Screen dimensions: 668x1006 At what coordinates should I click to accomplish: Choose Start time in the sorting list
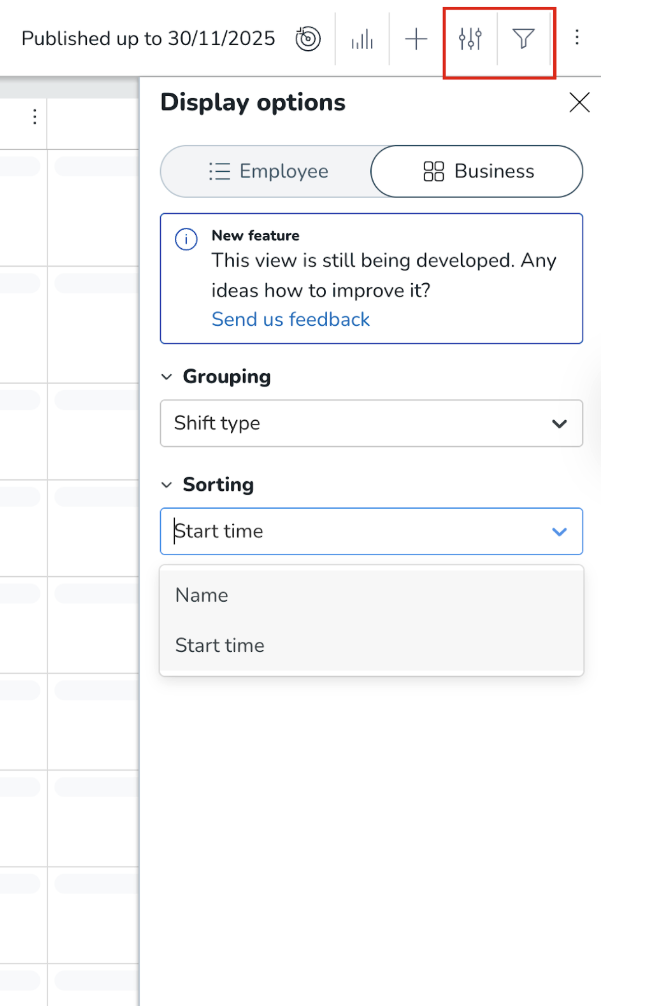coord(220,645)
